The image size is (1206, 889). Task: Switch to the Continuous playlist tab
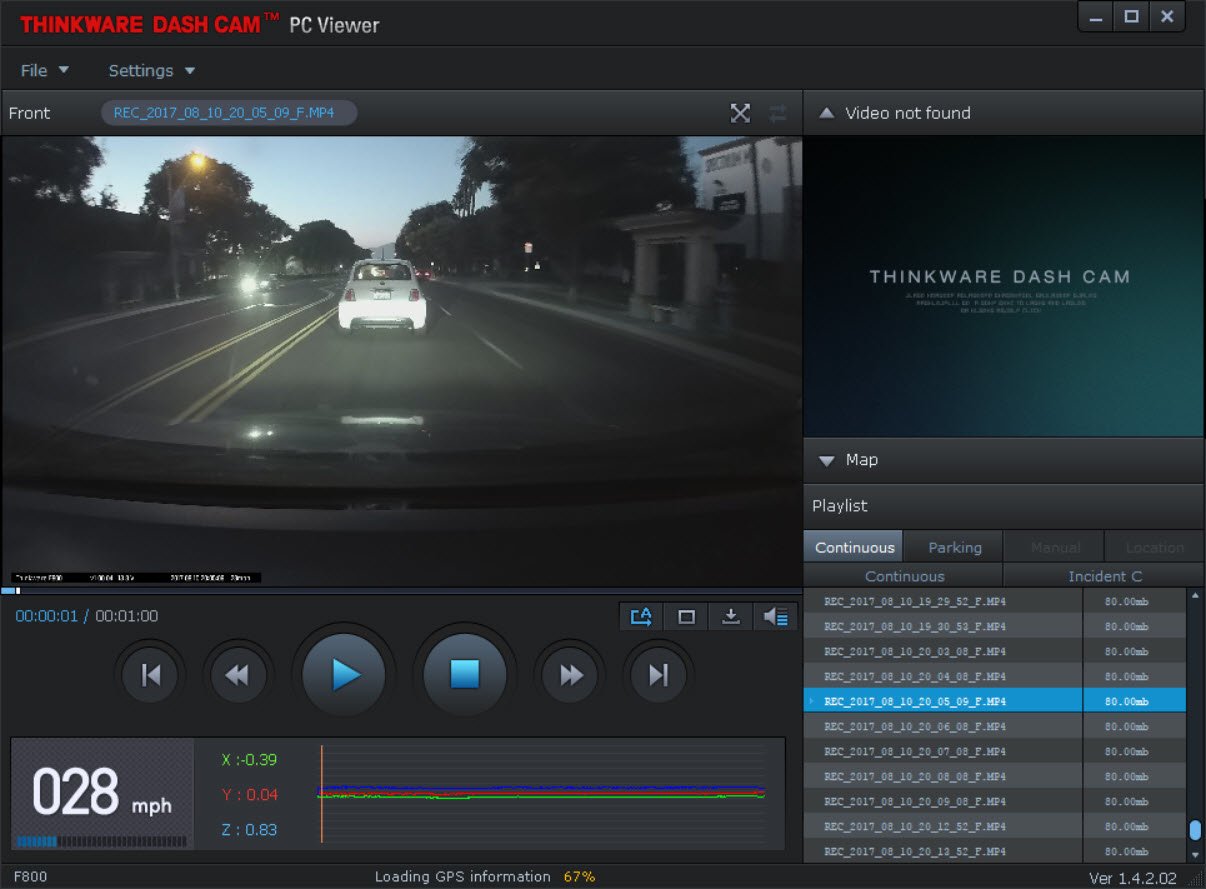point(854,547)
